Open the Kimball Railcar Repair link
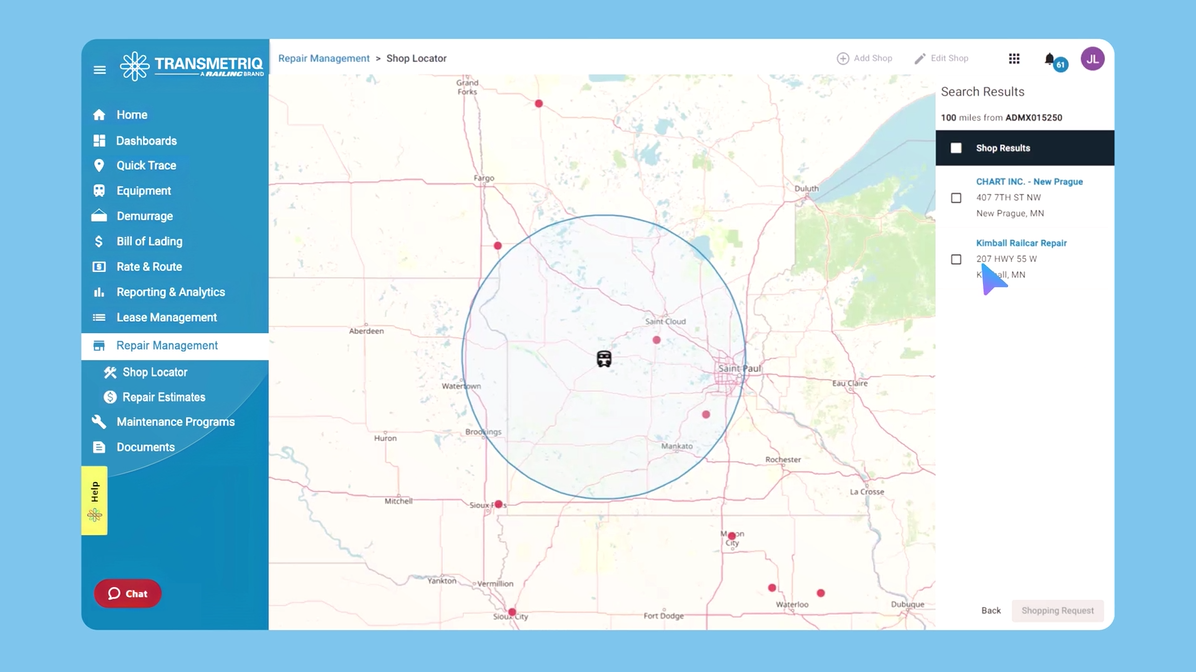The height and width of the screenshot is (672, 1196). tap(1021, 243)
